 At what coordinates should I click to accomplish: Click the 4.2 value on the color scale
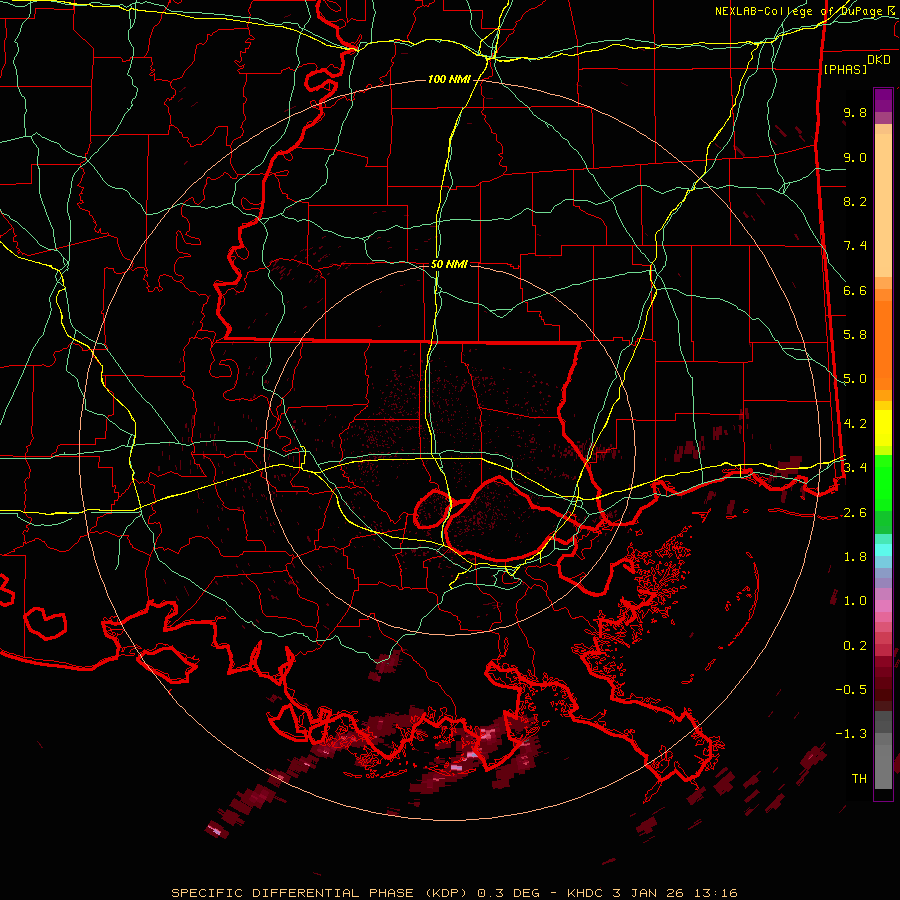pyautogui.click(x=855, y=424)
